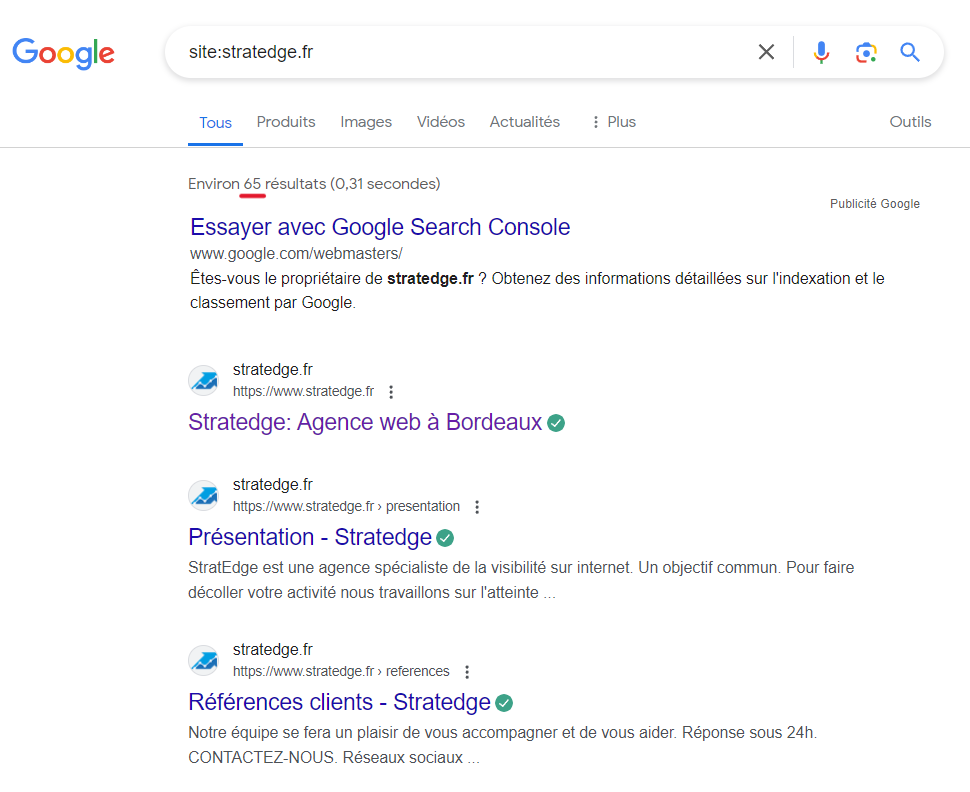
Task: Open options dots for presentation result
Action: [477, 507]
